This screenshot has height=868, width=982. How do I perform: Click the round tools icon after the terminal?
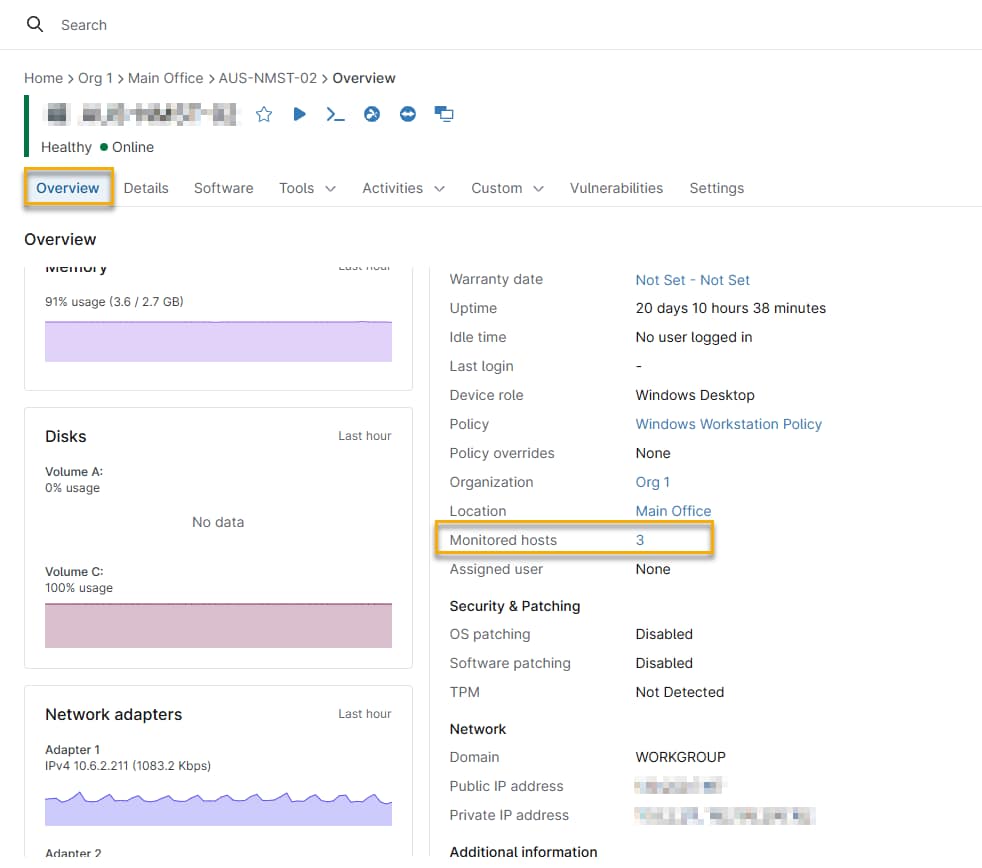[372, 114]
